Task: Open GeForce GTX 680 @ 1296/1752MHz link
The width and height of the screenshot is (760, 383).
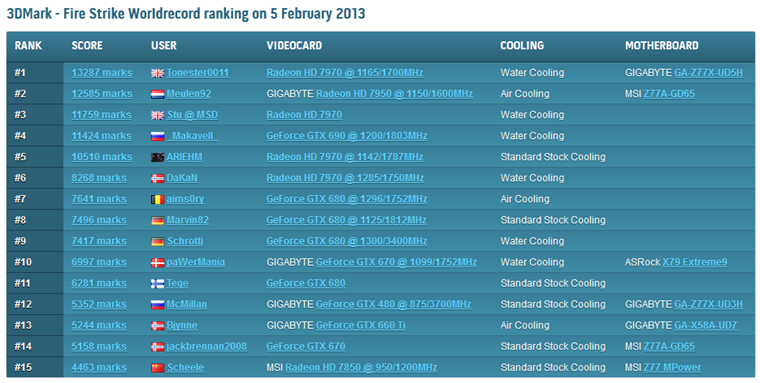Action: pos(347,199)
